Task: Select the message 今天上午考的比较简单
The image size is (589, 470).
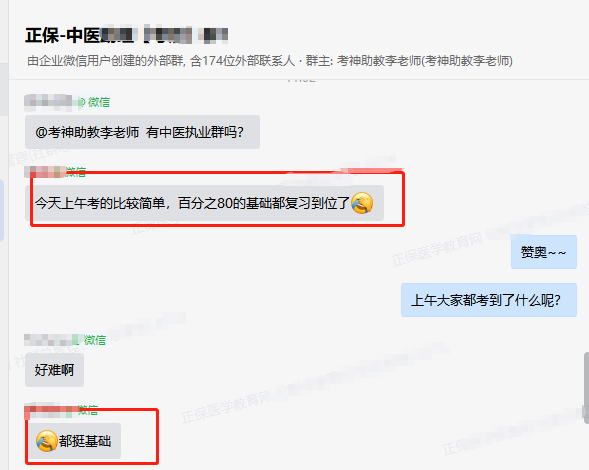Action: click(x=205, y=203)
